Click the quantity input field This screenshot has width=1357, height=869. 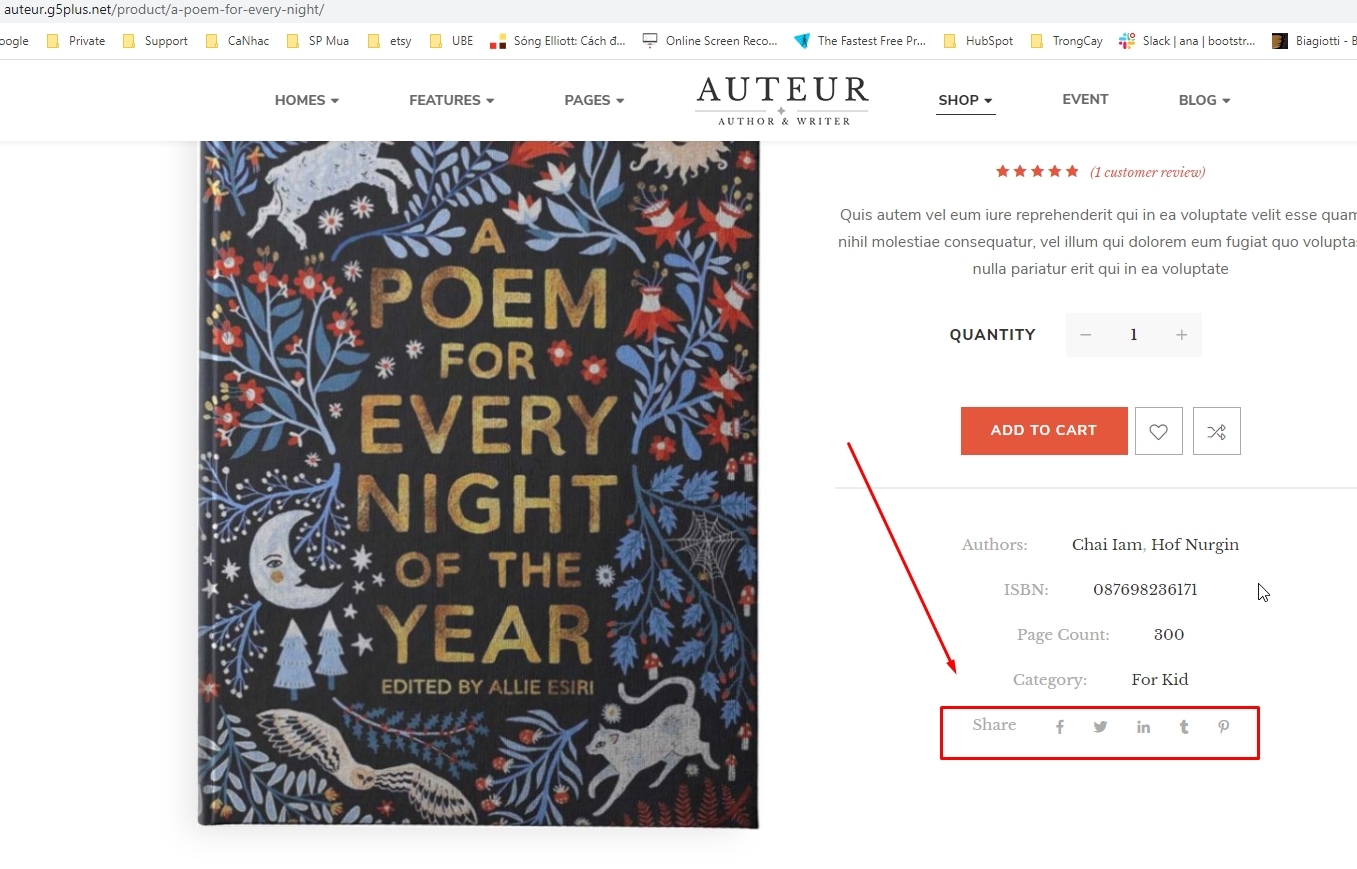(1133, 335)
